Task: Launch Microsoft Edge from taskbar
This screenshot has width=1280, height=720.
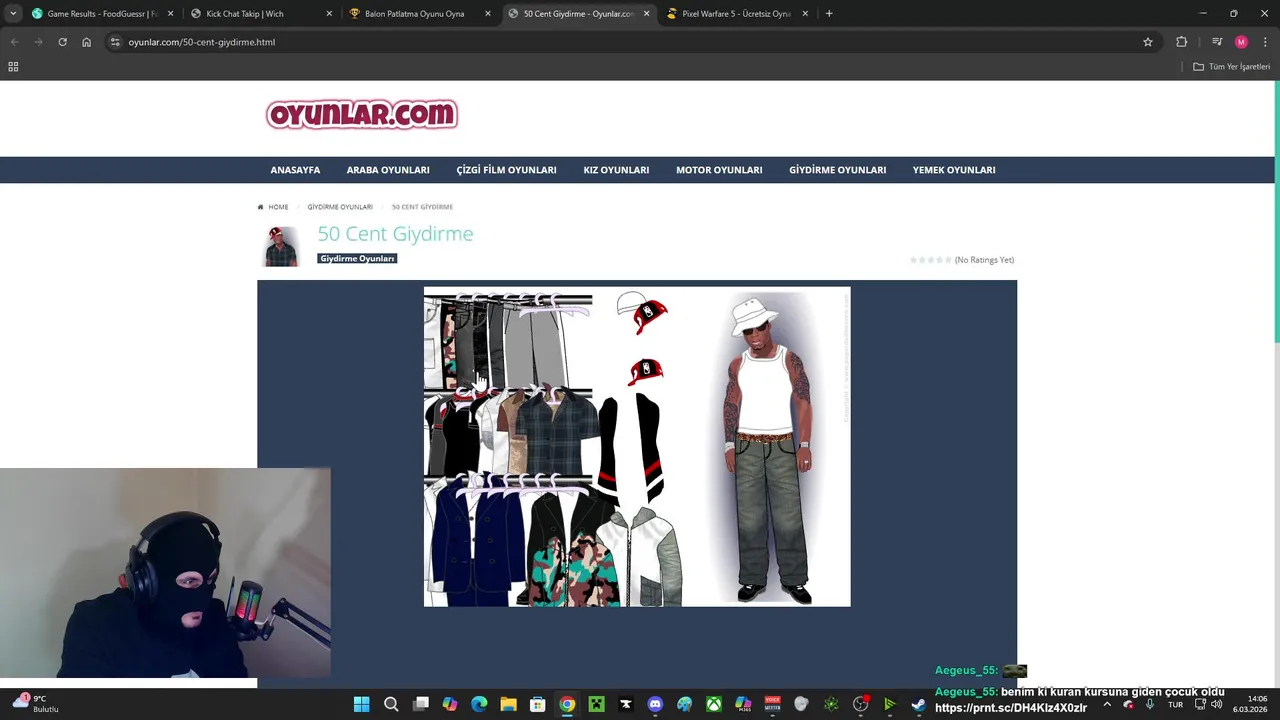Action: tap(479, 704)
